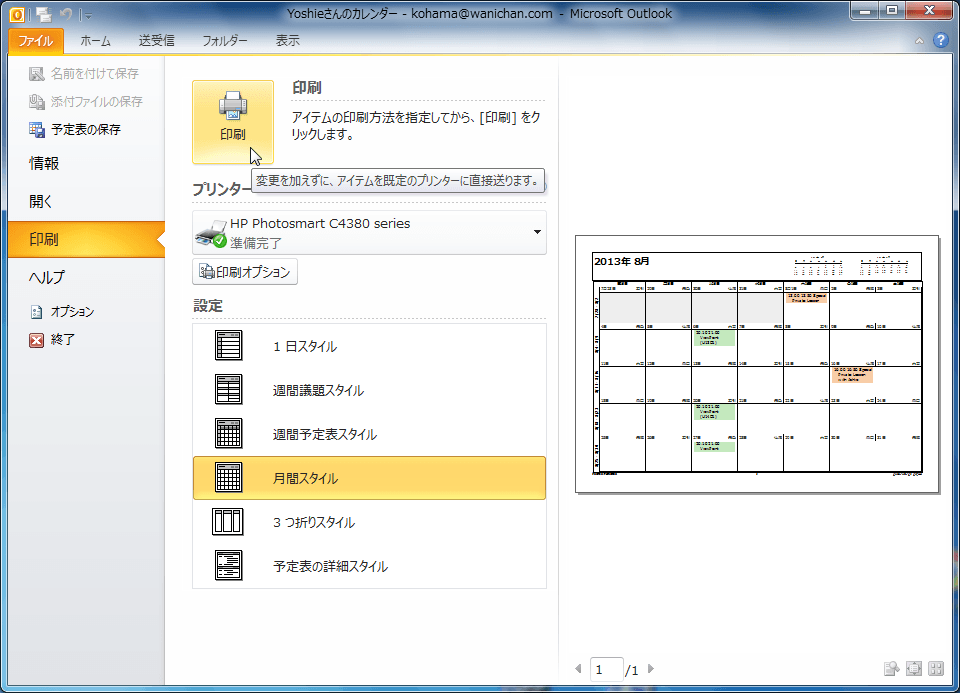Screen dimensions: 960x693
Task: Click the actual size zoom icon
Action: pyautogui.click(x=891, y=669)
